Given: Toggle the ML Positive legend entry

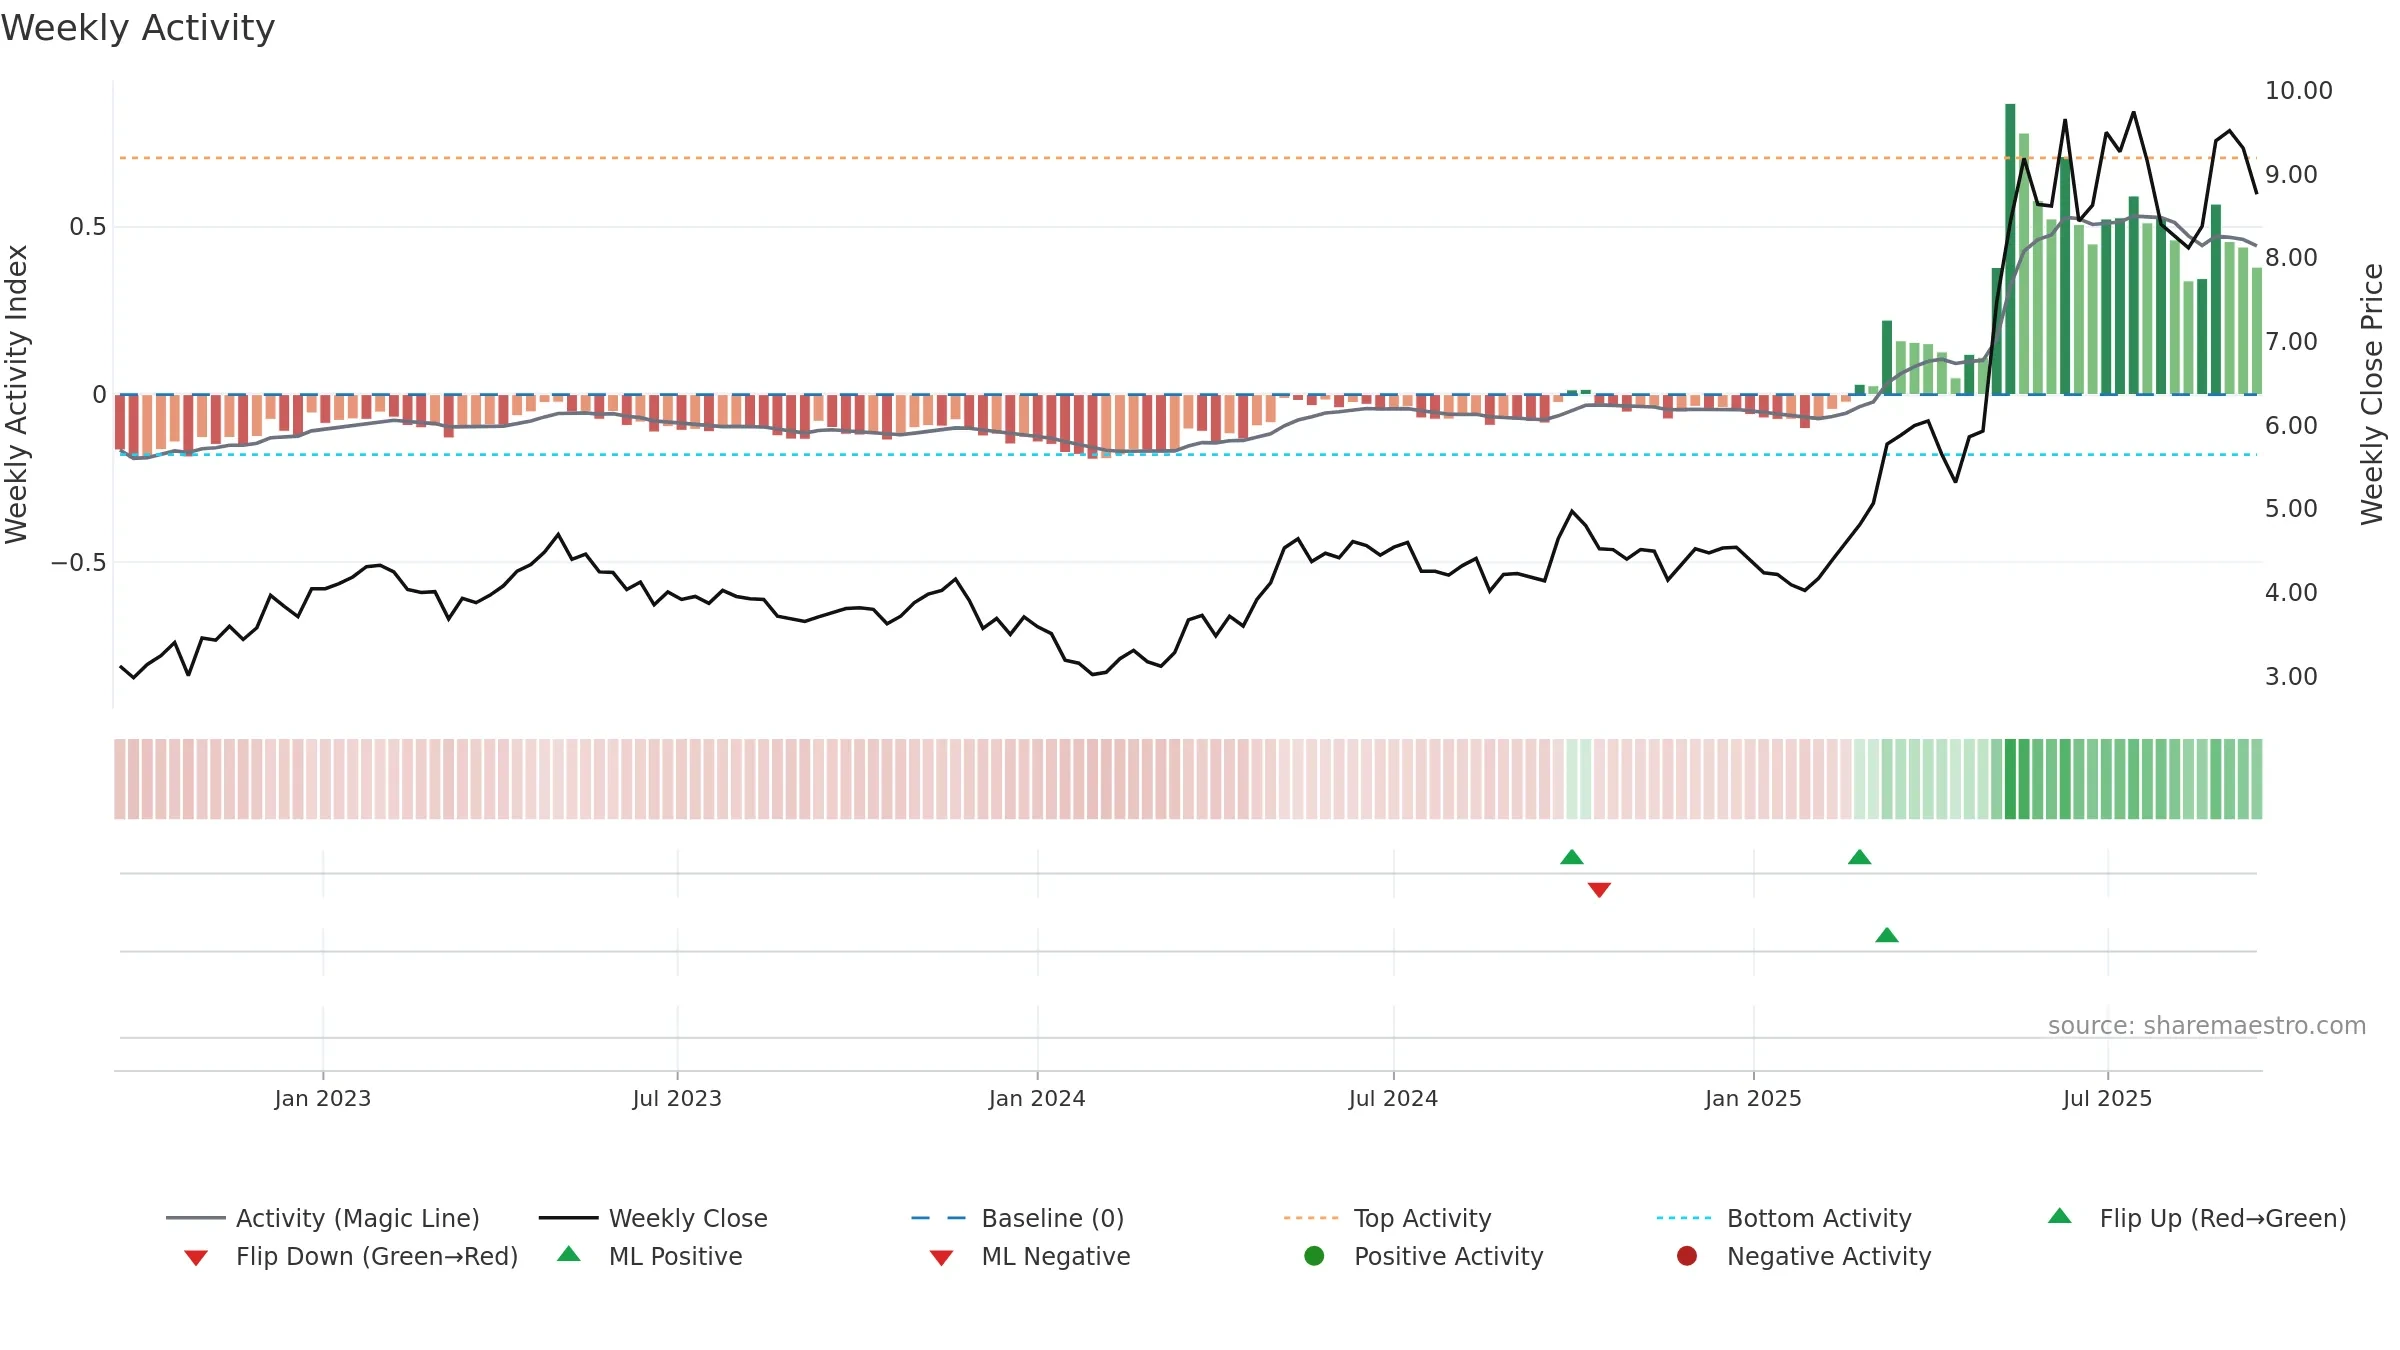Looking at the screenshot, I should click(x=650, y=1256).
